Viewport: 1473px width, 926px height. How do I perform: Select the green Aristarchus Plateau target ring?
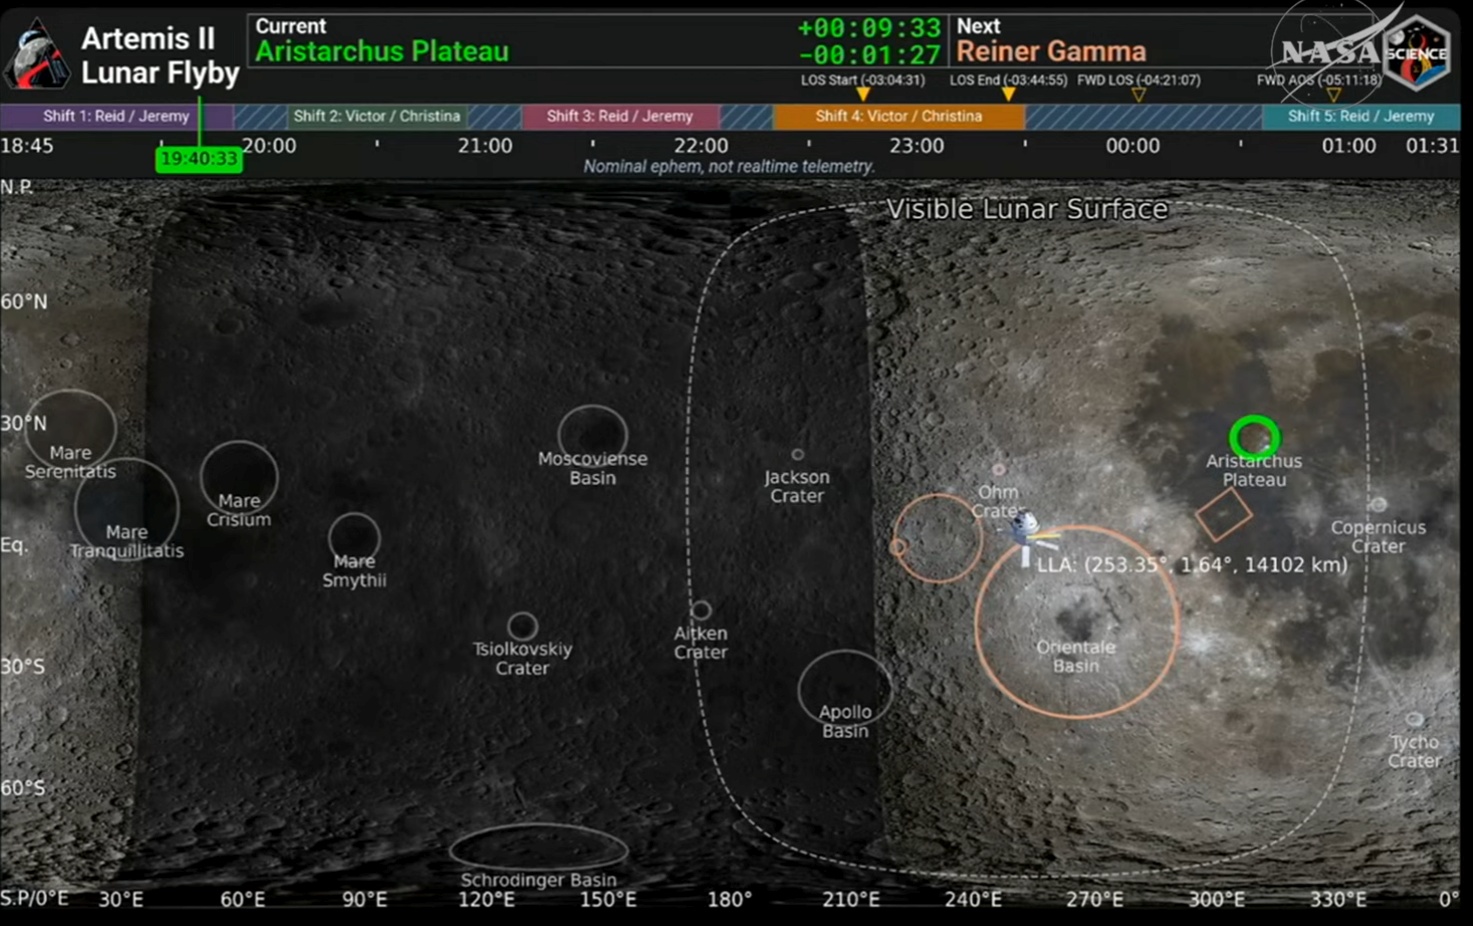[x=1254, y=437]
